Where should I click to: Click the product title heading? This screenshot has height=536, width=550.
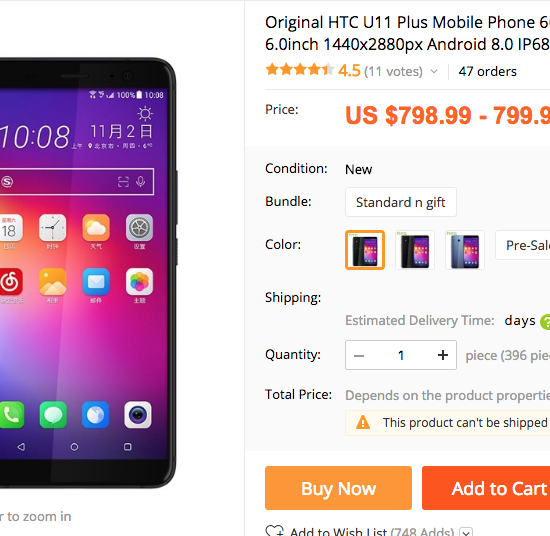pyautogui.click(x=407, y=33)
